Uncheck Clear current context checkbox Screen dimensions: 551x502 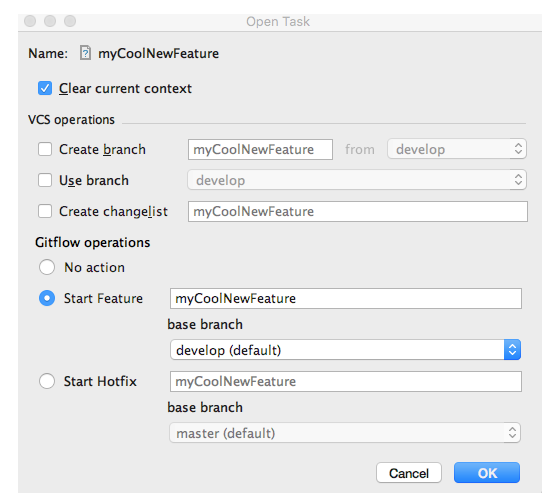pos(45,88)
